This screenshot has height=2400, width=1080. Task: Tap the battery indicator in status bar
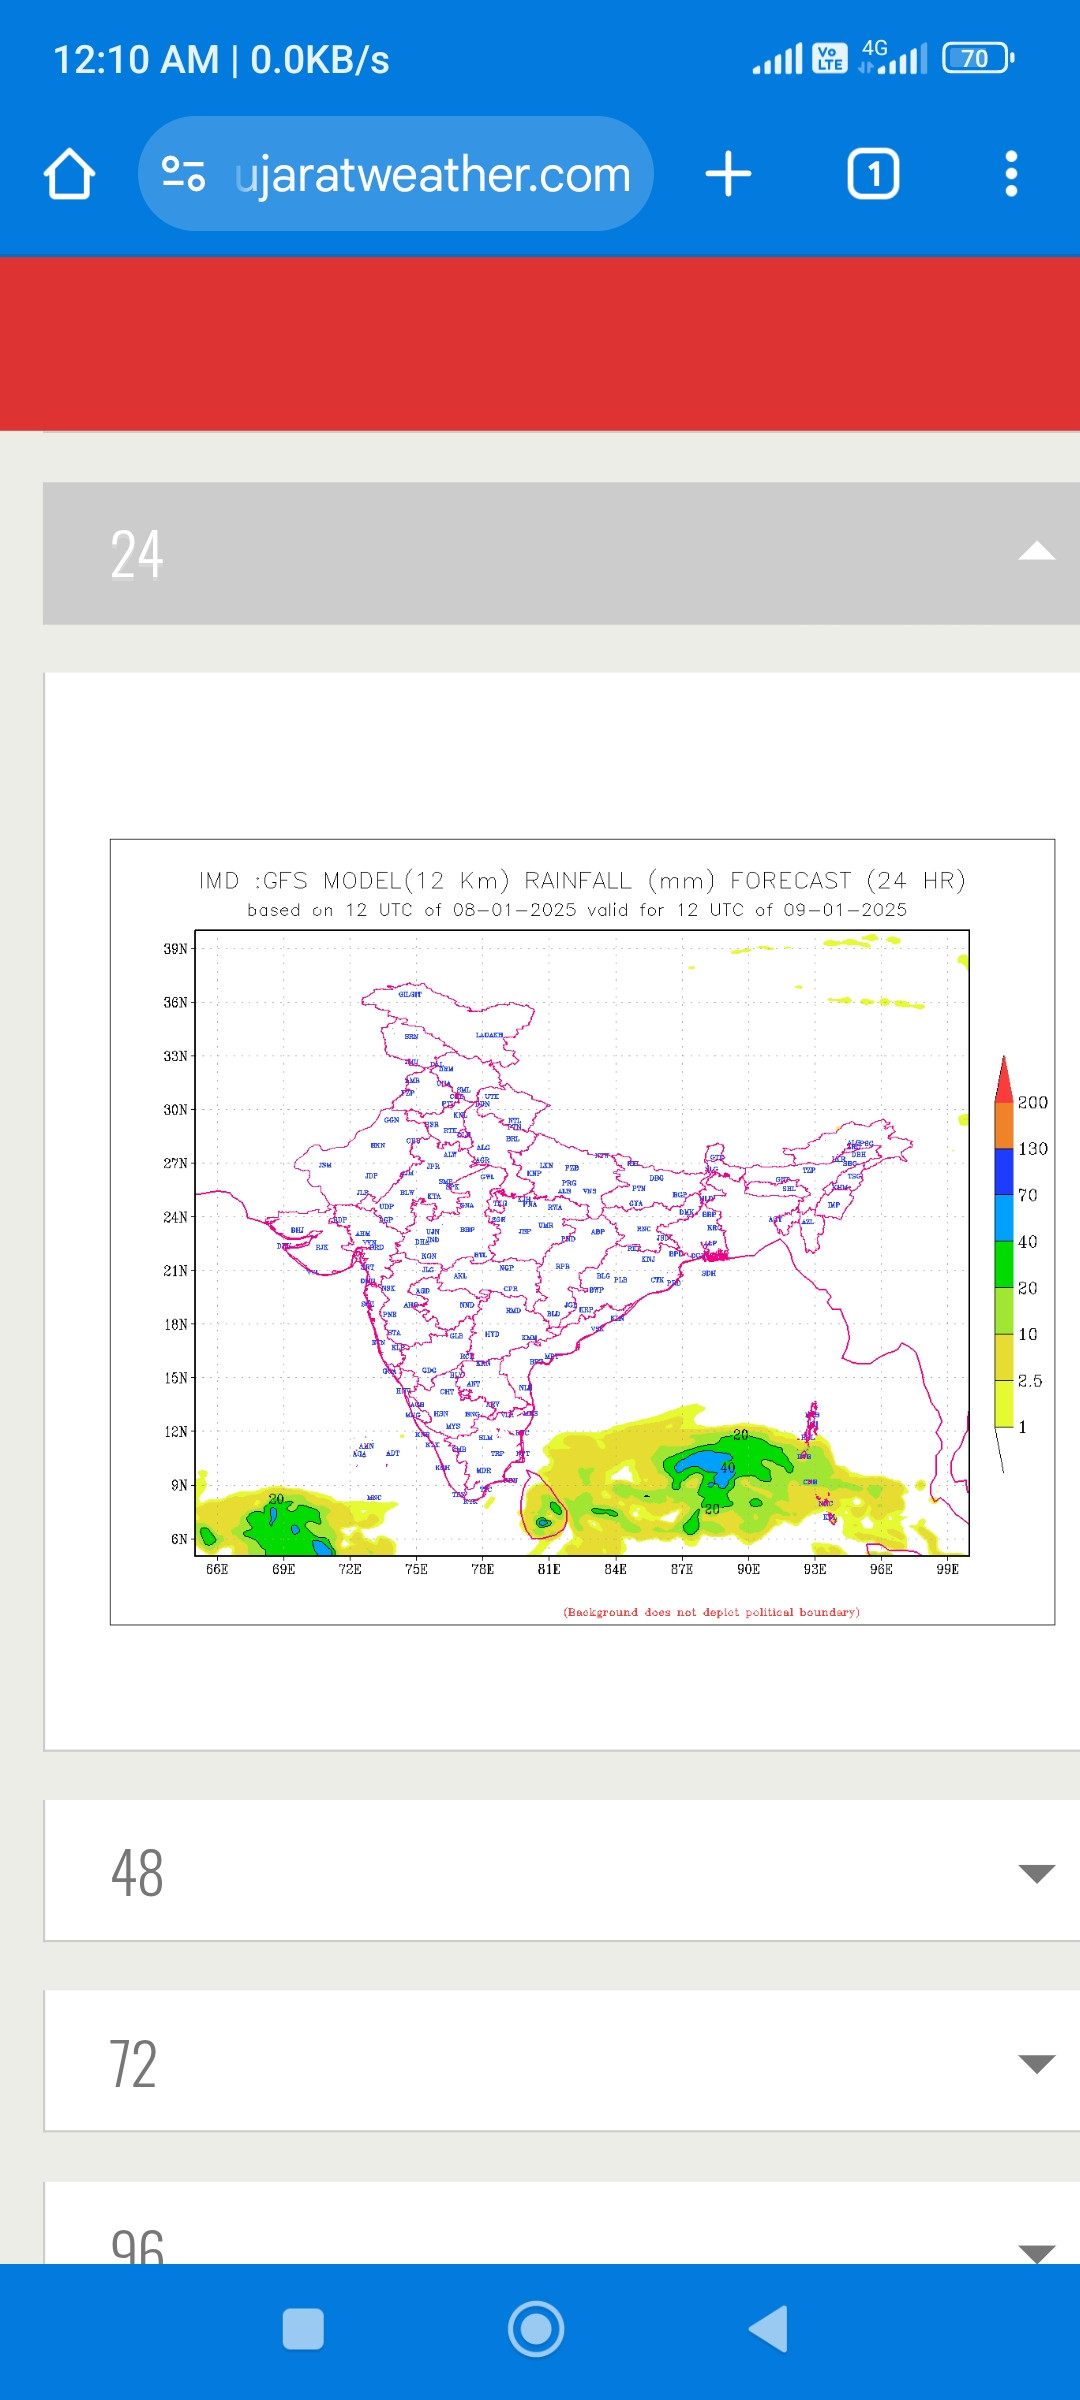click(x=977, y=59)
